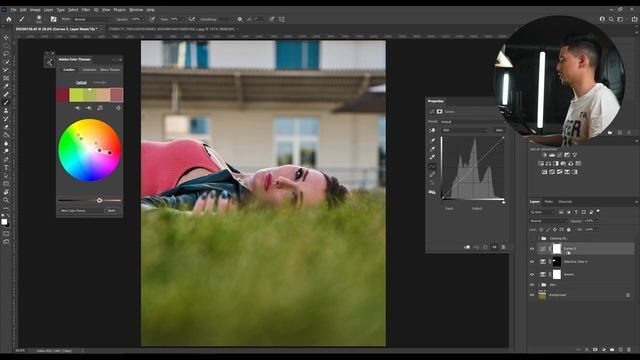Viewport: 640px width, 360px height.
Task: Select the Zoom tool in toolbar
Action: coord(6,200)
